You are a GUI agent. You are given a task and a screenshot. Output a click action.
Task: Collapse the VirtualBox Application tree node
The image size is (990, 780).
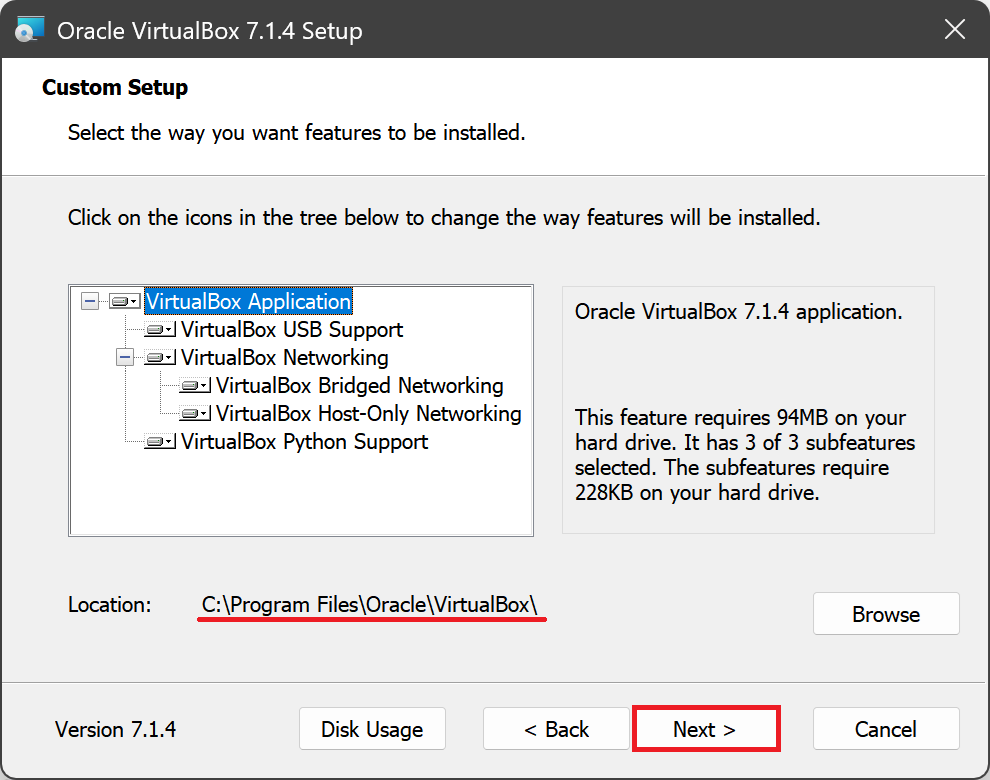(90, 301)
